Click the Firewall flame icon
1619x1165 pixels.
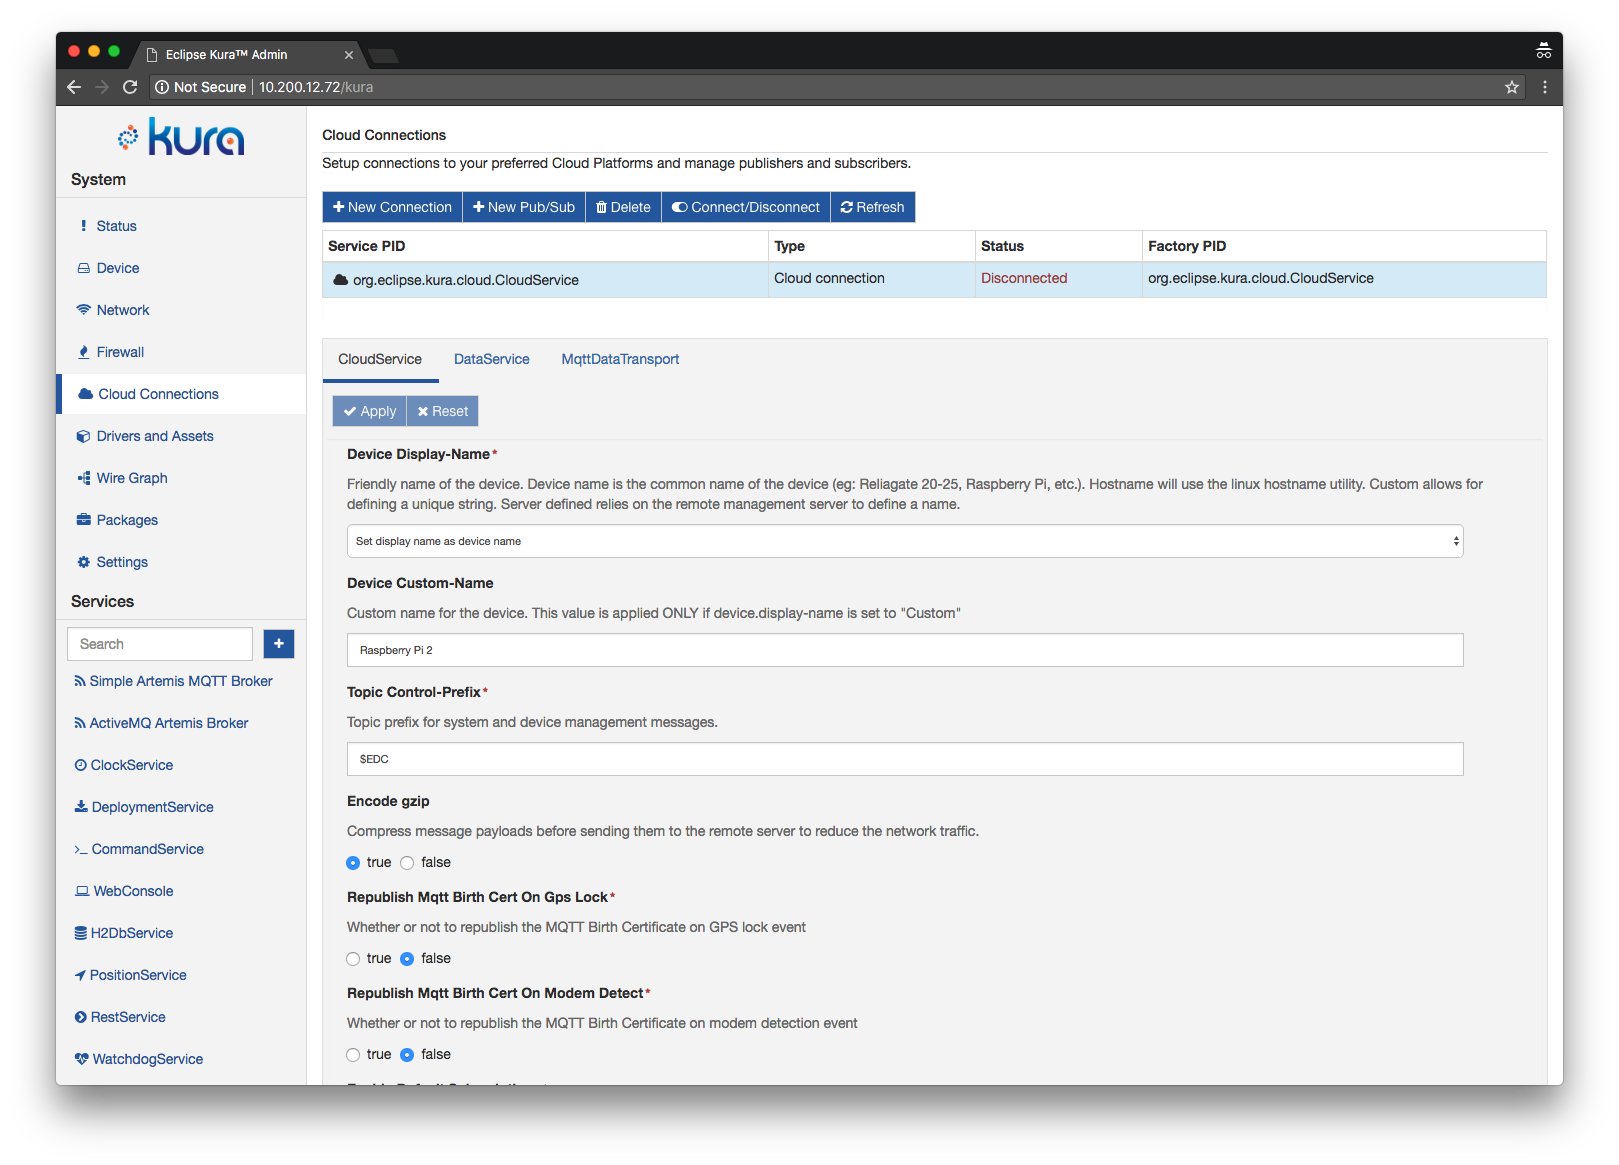tap(84, 352)
